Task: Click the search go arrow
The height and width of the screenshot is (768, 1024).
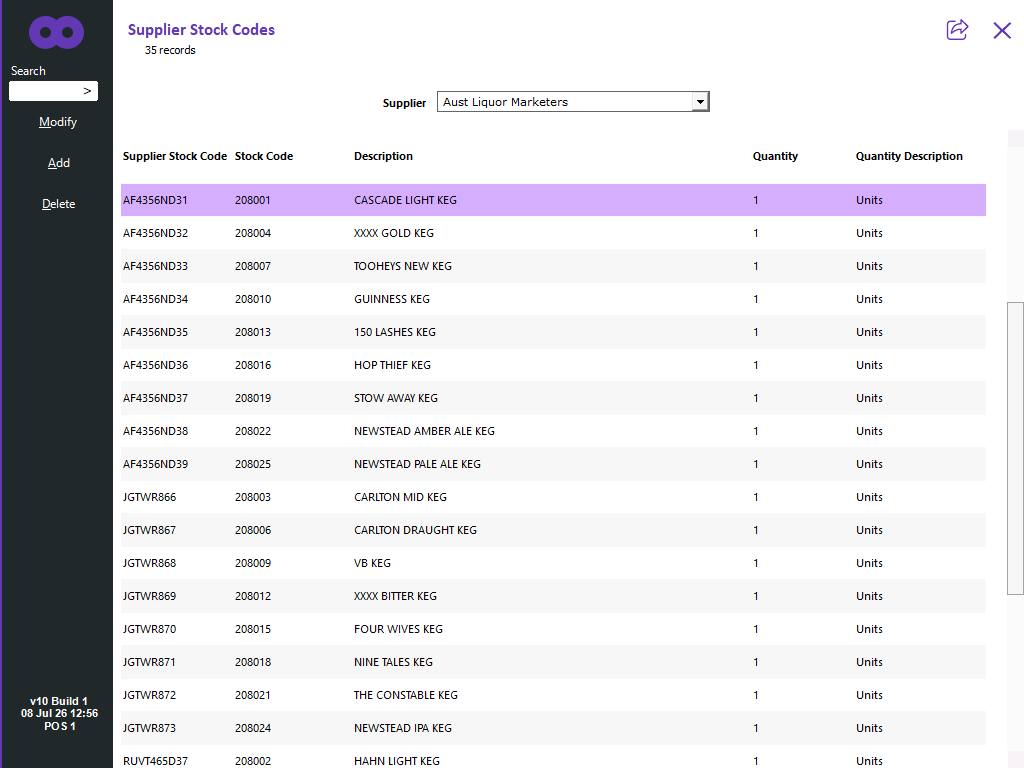Action: [87, 91]
